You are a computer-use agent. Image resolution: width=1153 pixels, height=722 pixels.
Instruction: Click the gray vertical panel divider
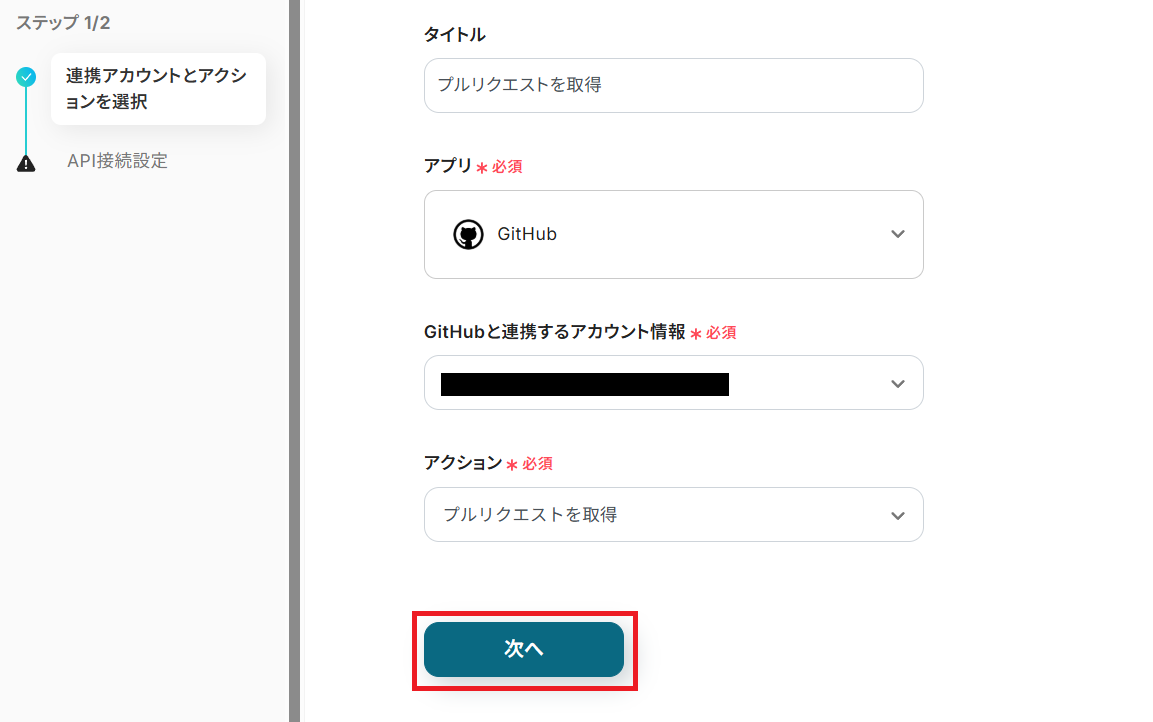click(x=295, y=360)
